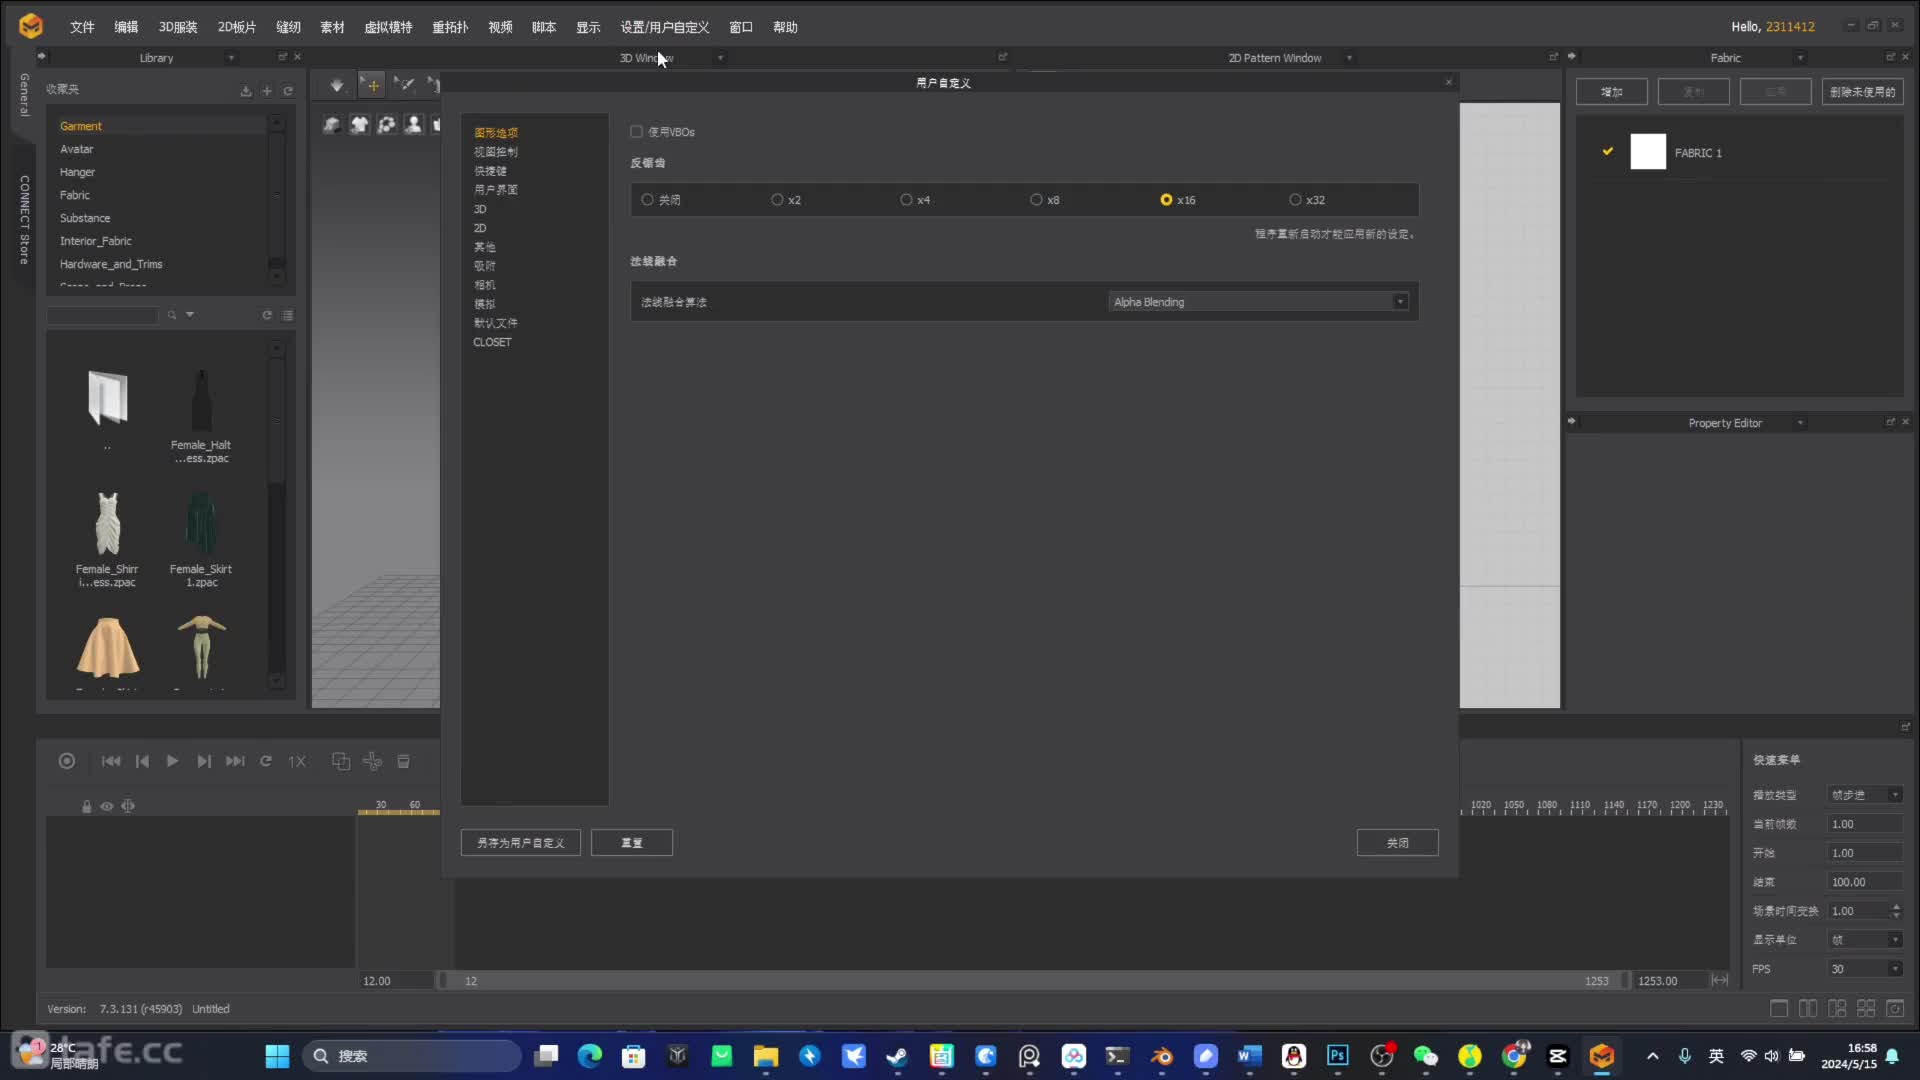The width and height of the screenshot is (1920, 1080).
Task: Open the 设置/用户自定义 menu
Action: coord(665,27)
